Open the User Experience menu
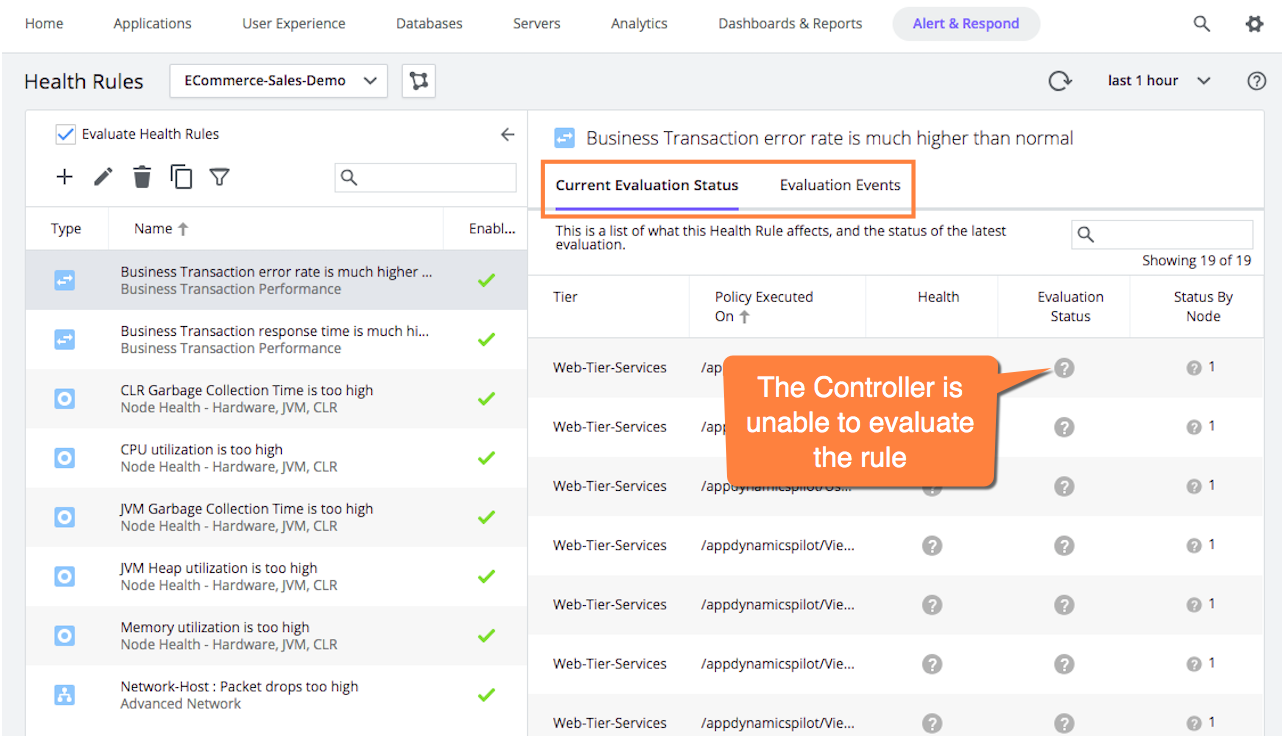This screenshot has height=737, width=1282. click(x=294, y=24)
